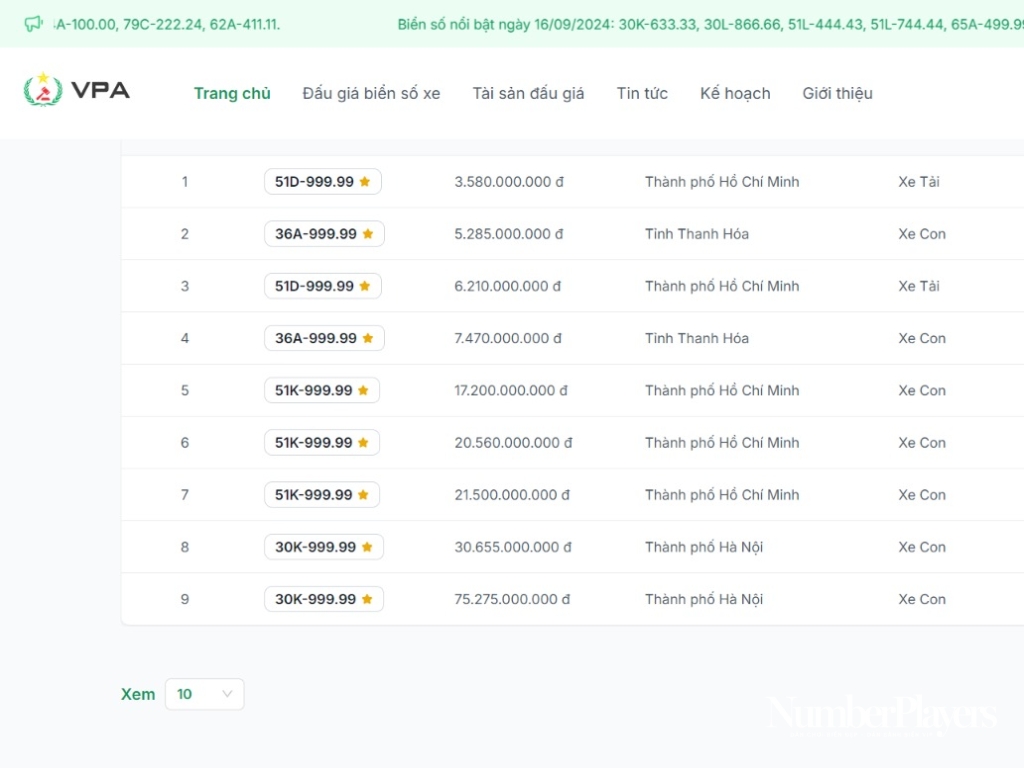Open plate 51K-999.99 priced 20.560.000.000 đ
Image resolution: width=1024 pixels, height=768 pixels.
(x=314, y=443)
